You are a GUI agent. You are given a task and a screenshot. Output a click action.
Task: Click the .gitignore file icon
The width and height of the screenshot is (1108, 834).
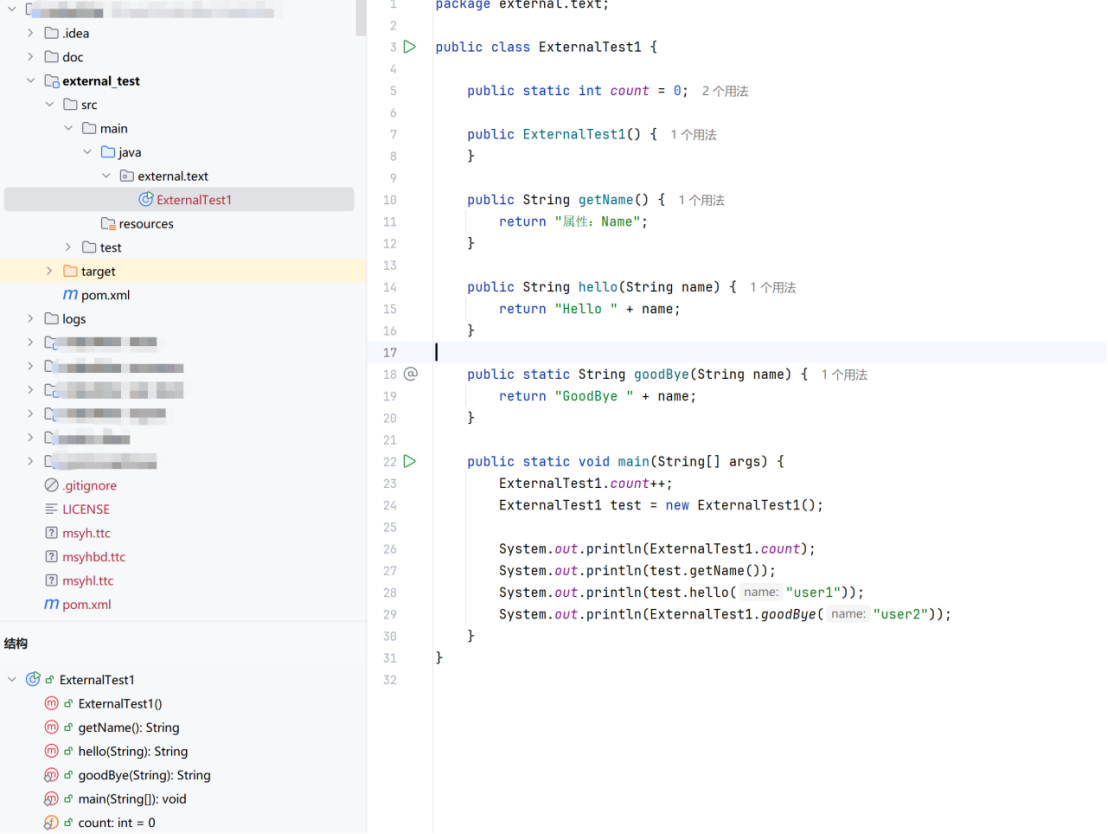tap(51, 485)
